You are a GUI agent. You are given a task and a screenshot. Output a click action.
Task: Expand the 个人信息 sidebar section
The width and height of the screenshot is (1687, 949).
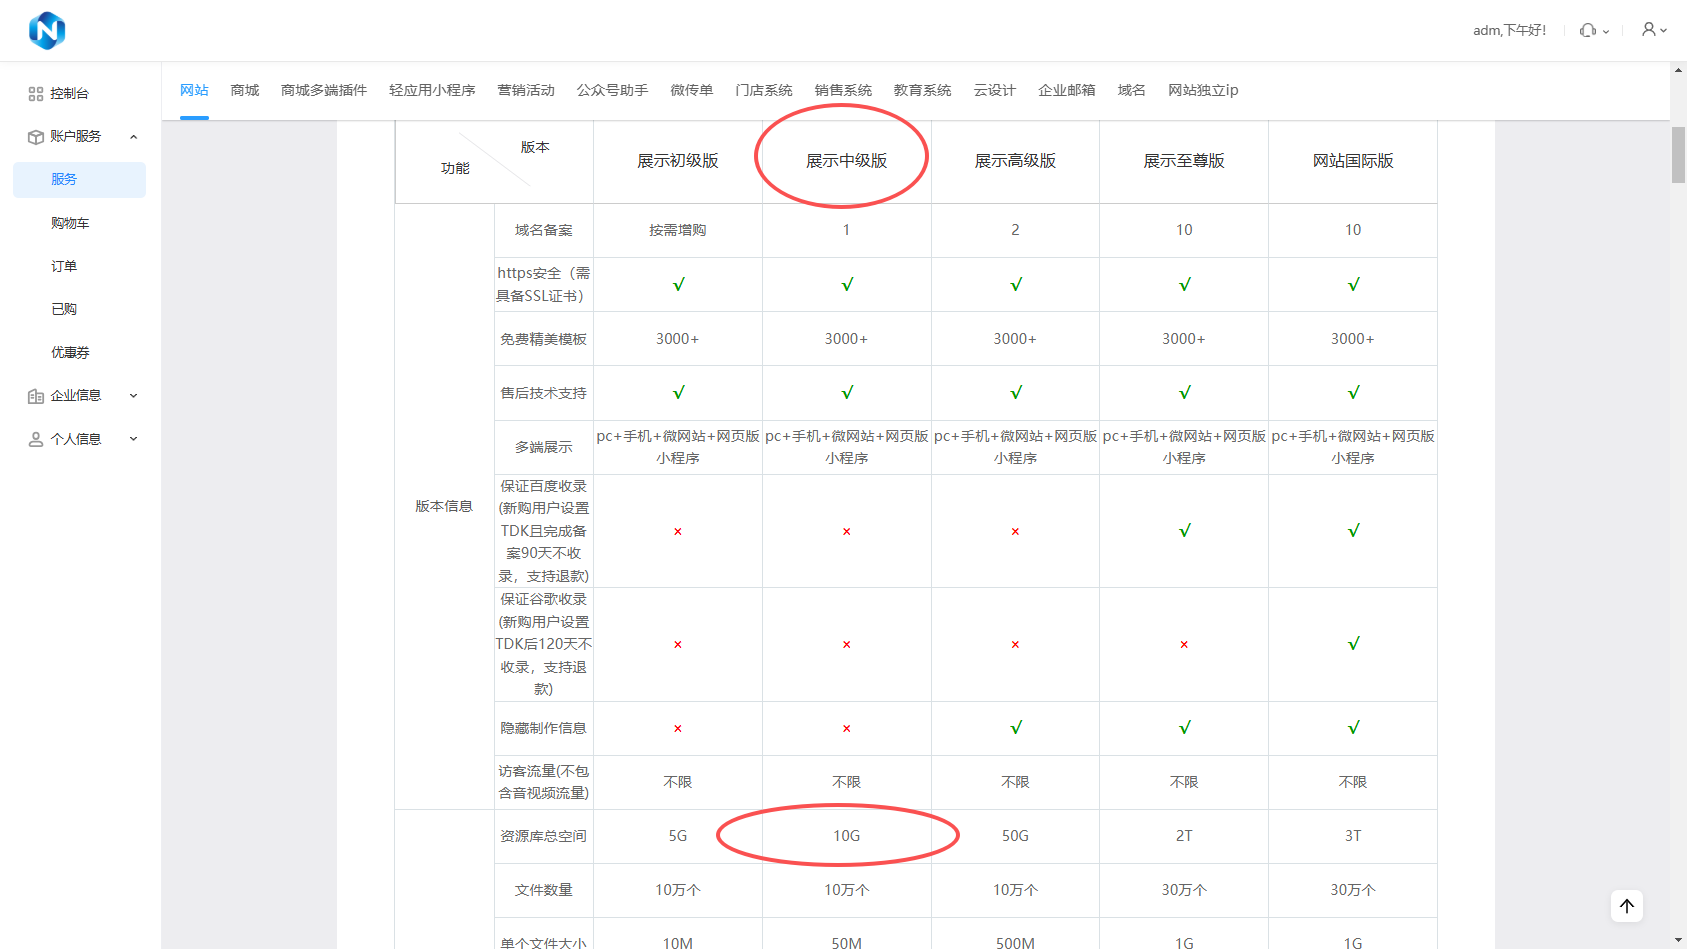click(x=134, y=439)
